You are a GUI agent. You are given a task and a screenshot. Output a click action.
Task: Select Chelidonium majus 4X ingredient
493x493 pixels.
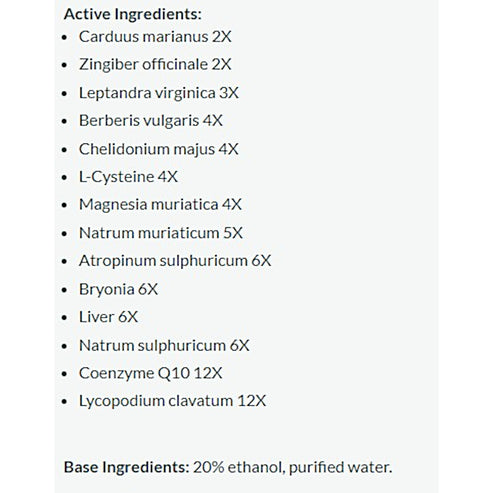(159, 149)
